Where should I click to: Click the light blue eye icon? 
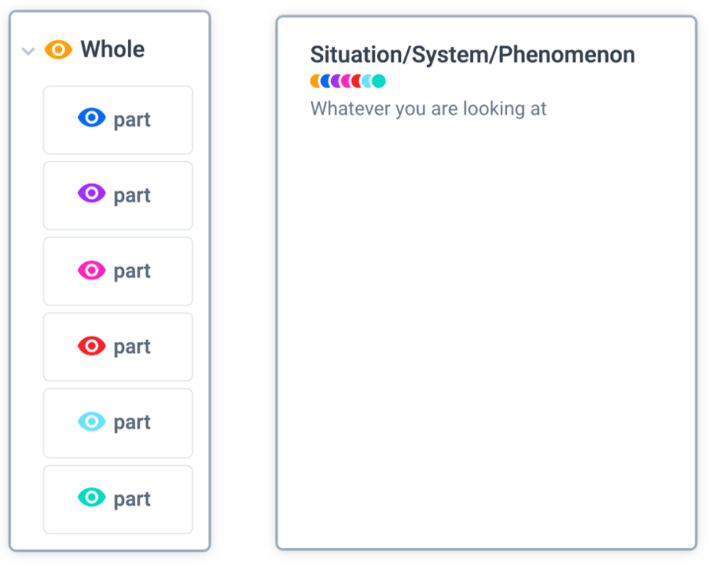point(92,422)
